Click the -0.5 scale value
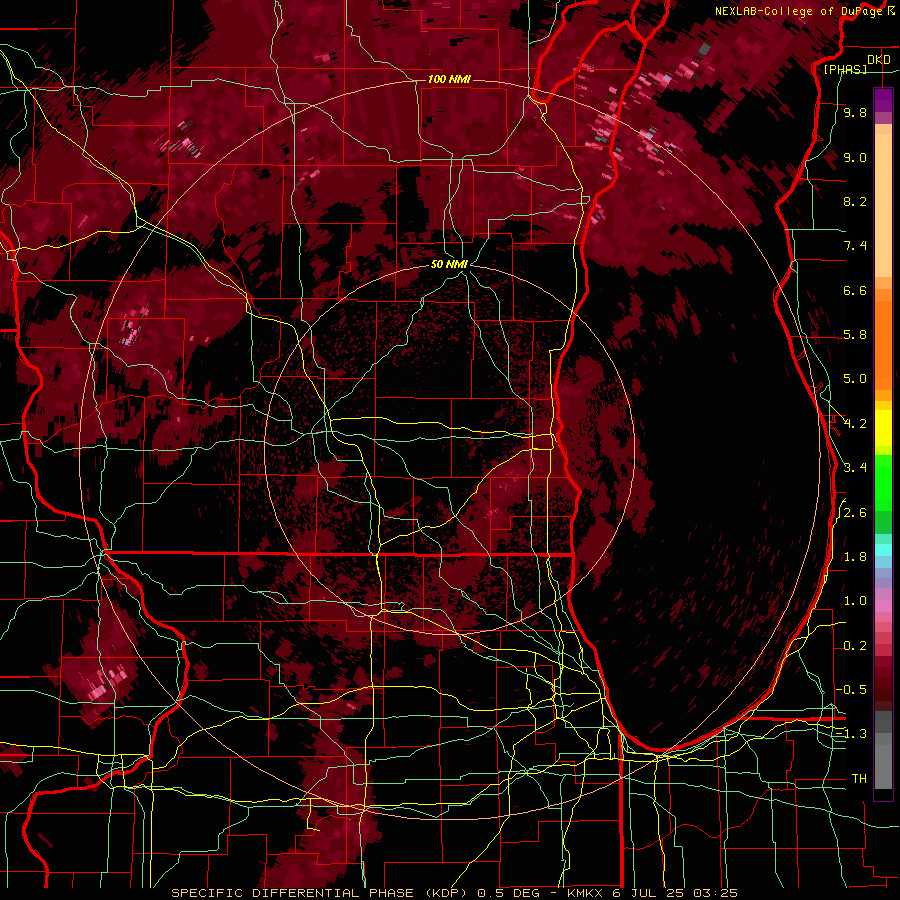This screenshot has width=900, height=900. coord(852,690)
